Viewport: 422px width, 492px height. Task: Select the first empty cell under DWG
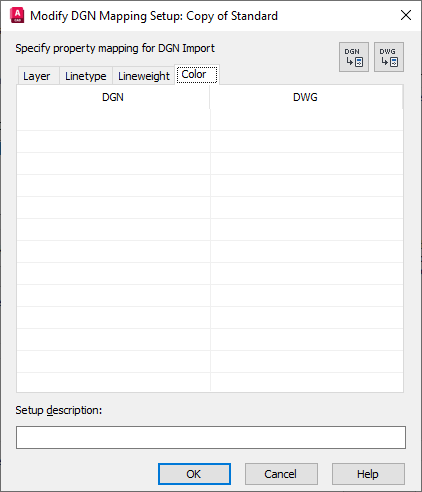(x=307, y=120)
